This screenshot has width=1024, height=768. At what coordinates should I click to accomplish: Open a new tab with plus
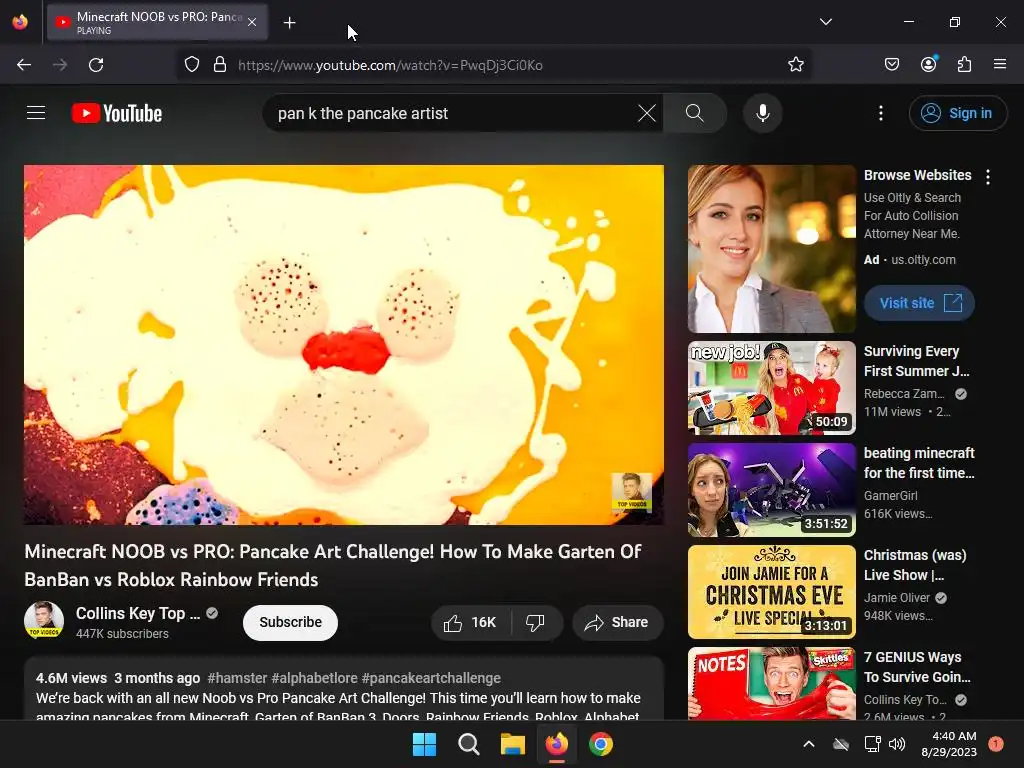coord(289,23)
